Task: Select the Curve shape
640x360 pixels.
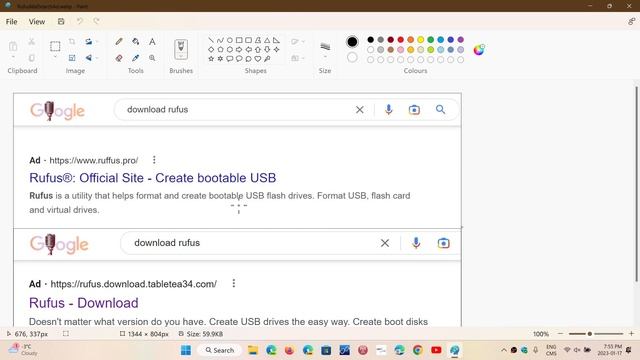Action: coord(220,40)
